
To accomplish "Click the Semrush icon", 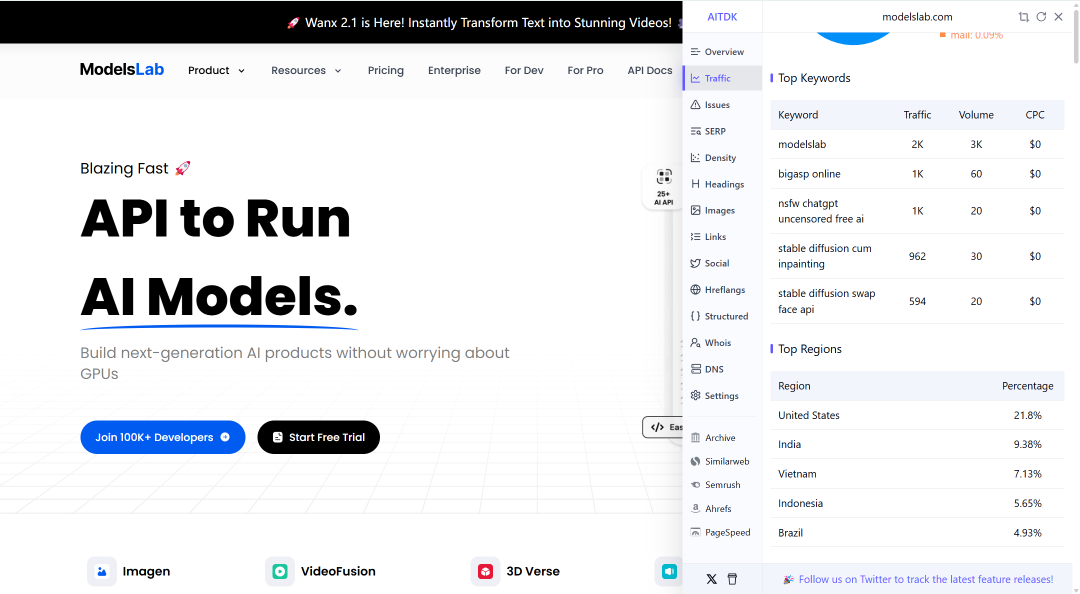I will pyautogui.click(x=696, y=484).
